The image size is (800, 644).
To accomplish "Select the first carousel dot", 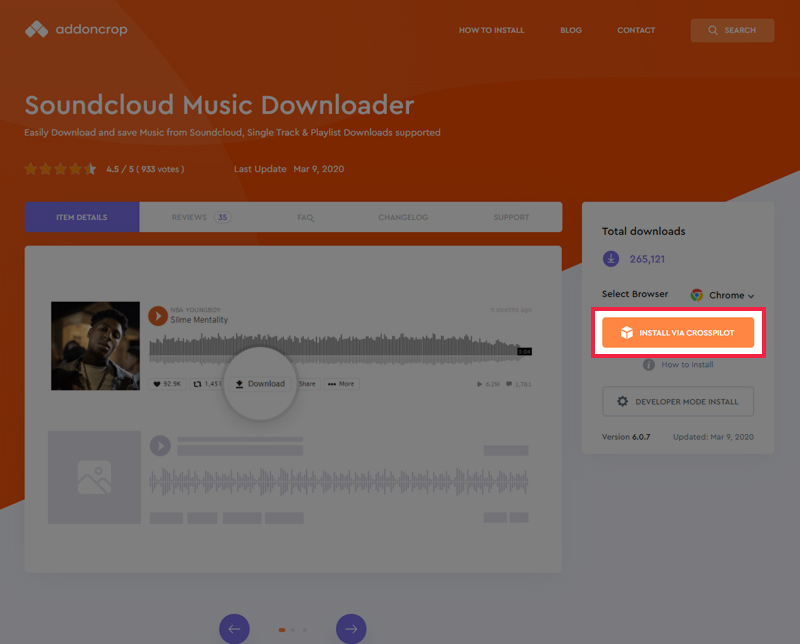I will tap(282, 630).
